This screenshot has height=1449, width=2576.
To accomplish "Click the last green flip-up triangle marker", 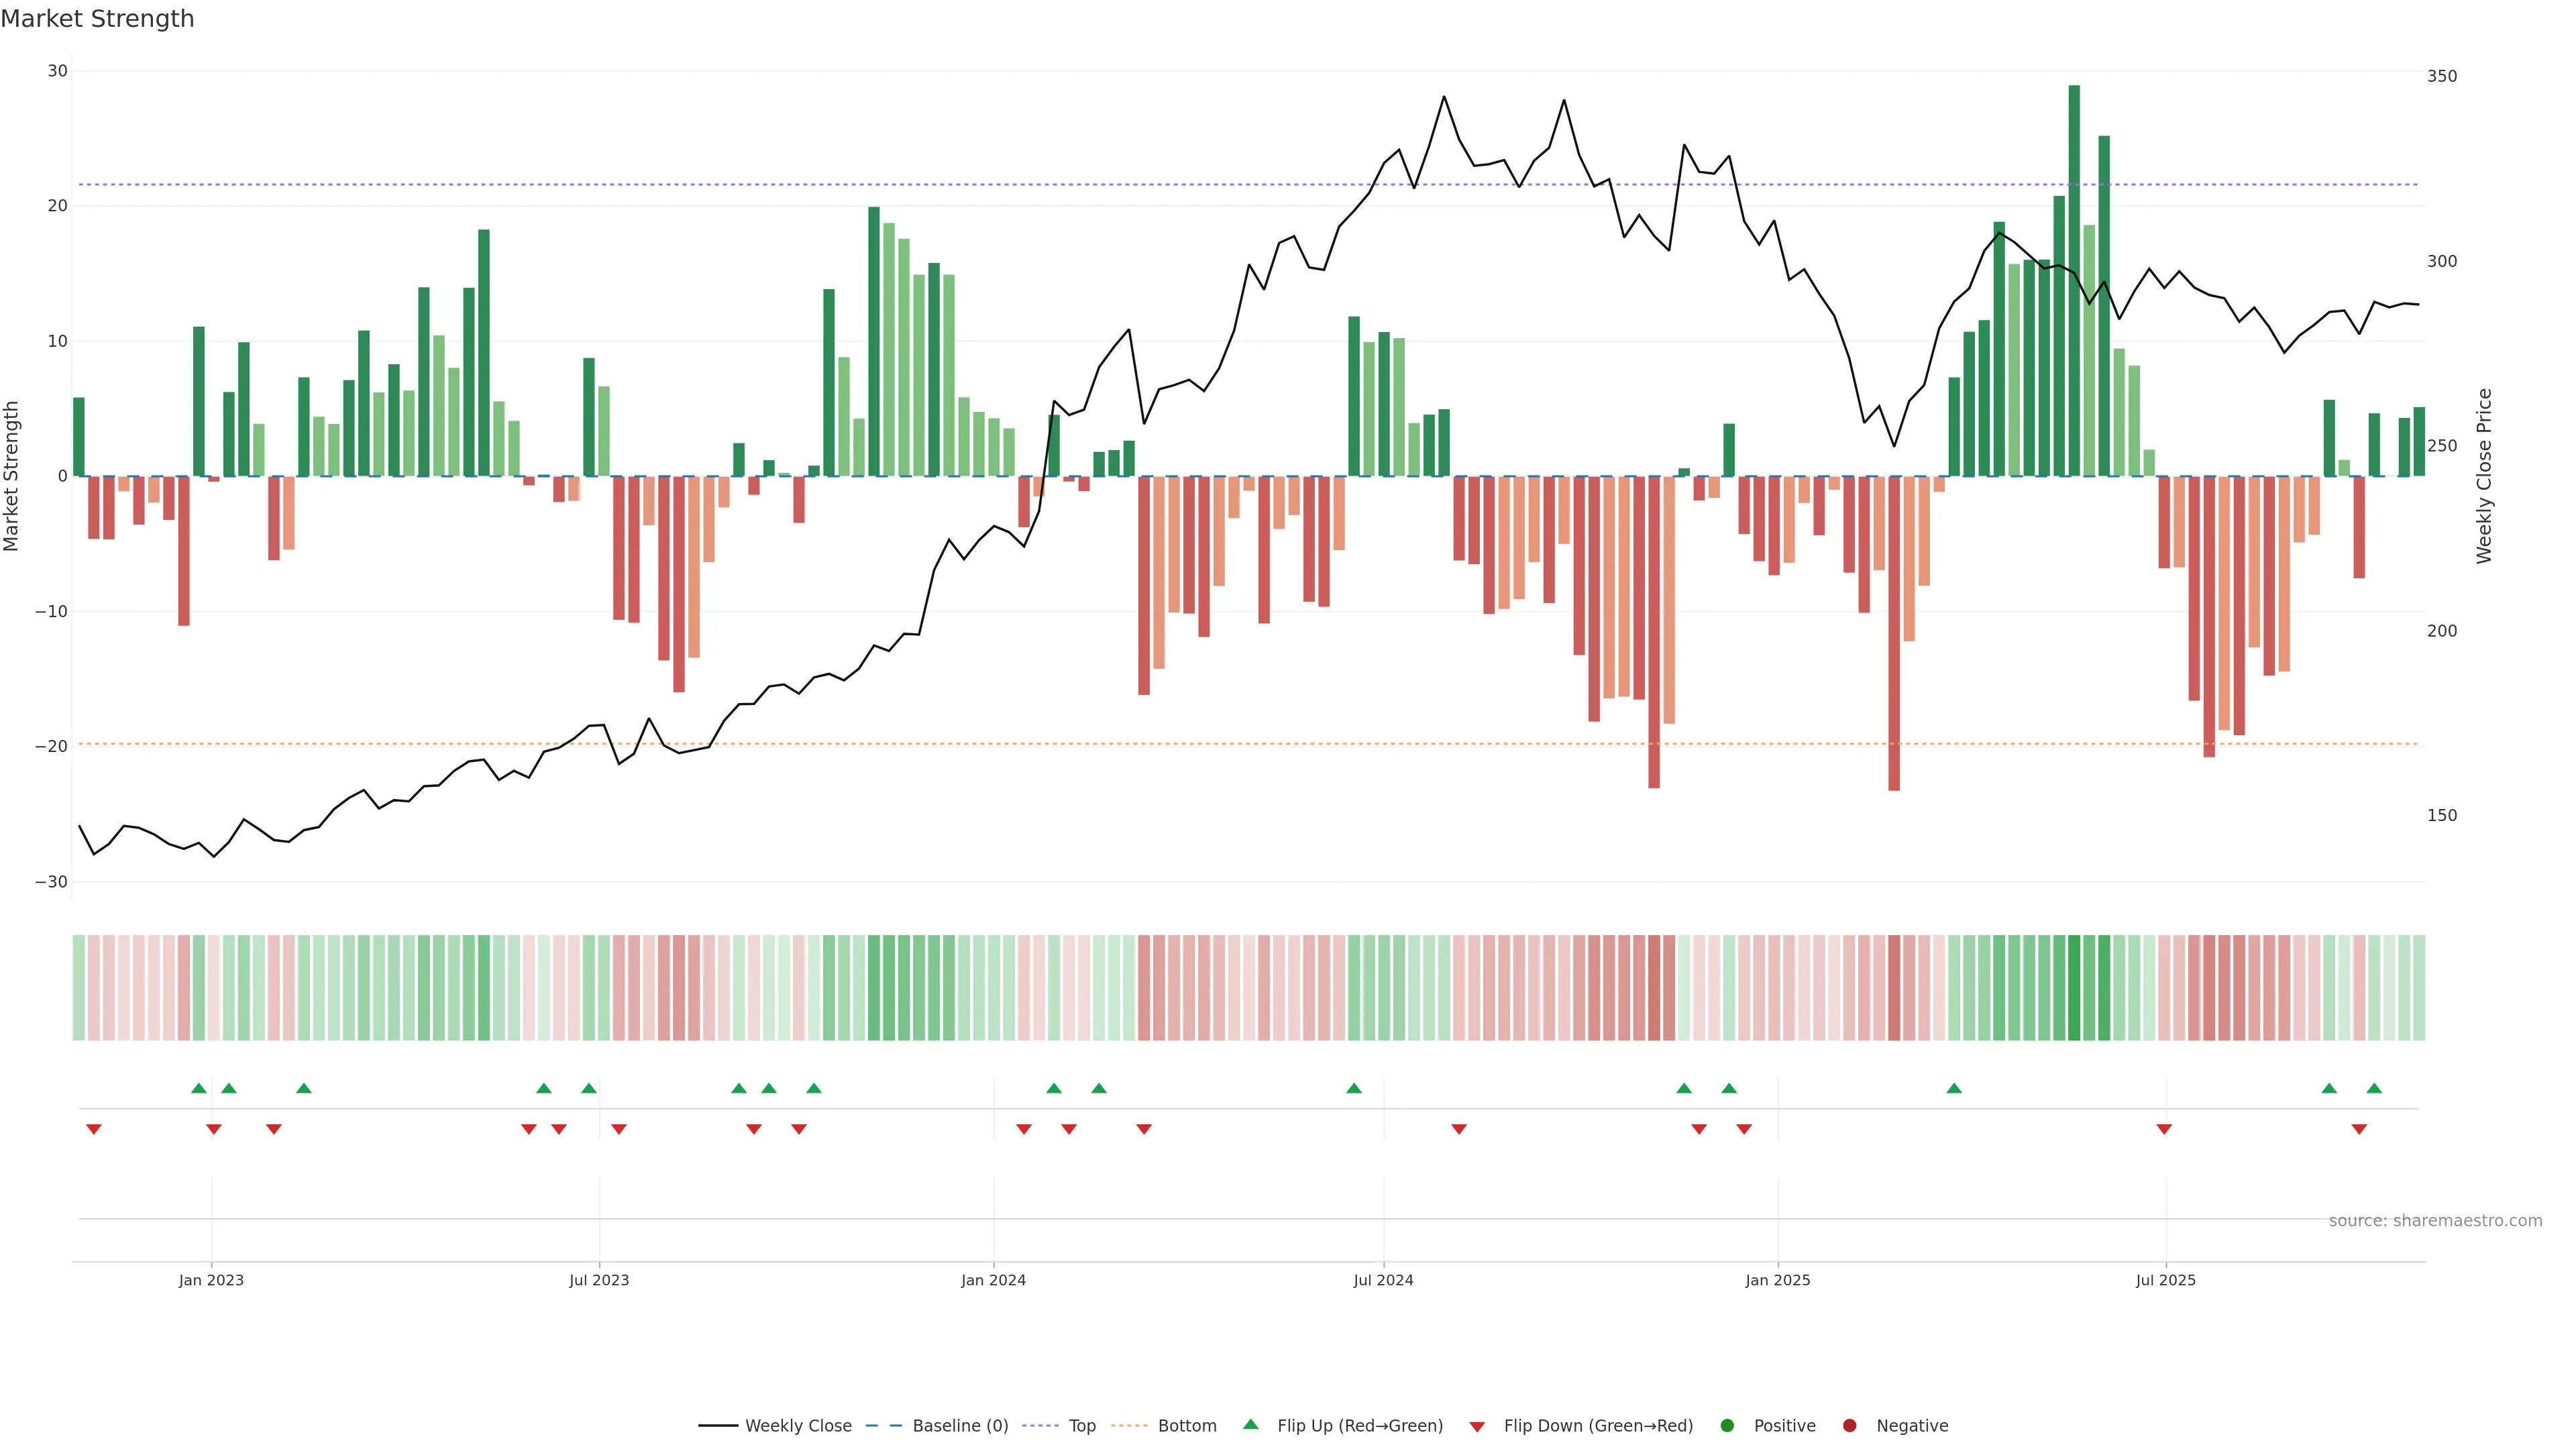I will 2374,1088.
